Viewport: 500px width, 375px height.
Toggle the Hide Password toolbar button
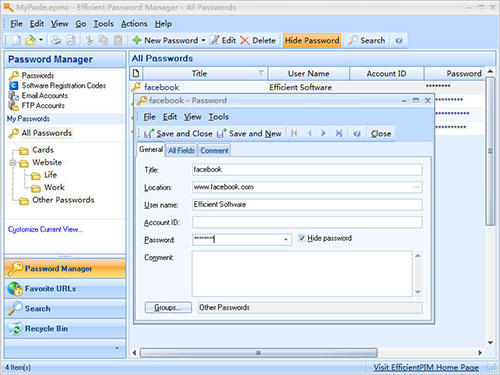tap(312, 40)
